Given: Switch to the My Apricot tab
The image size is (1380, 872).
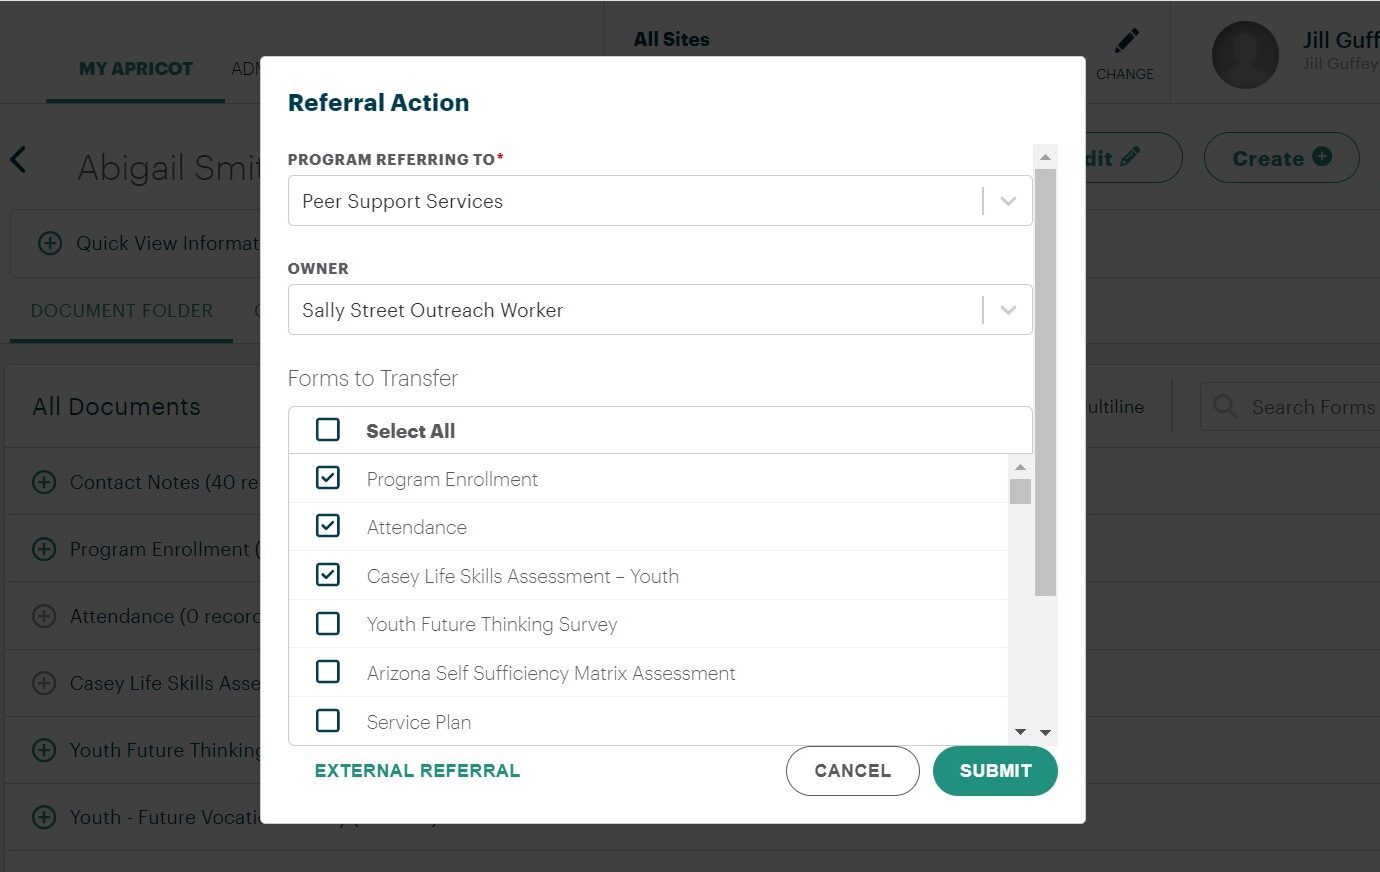Looking at the screenshot, I should pyautogui.click(x=136, y=69).
